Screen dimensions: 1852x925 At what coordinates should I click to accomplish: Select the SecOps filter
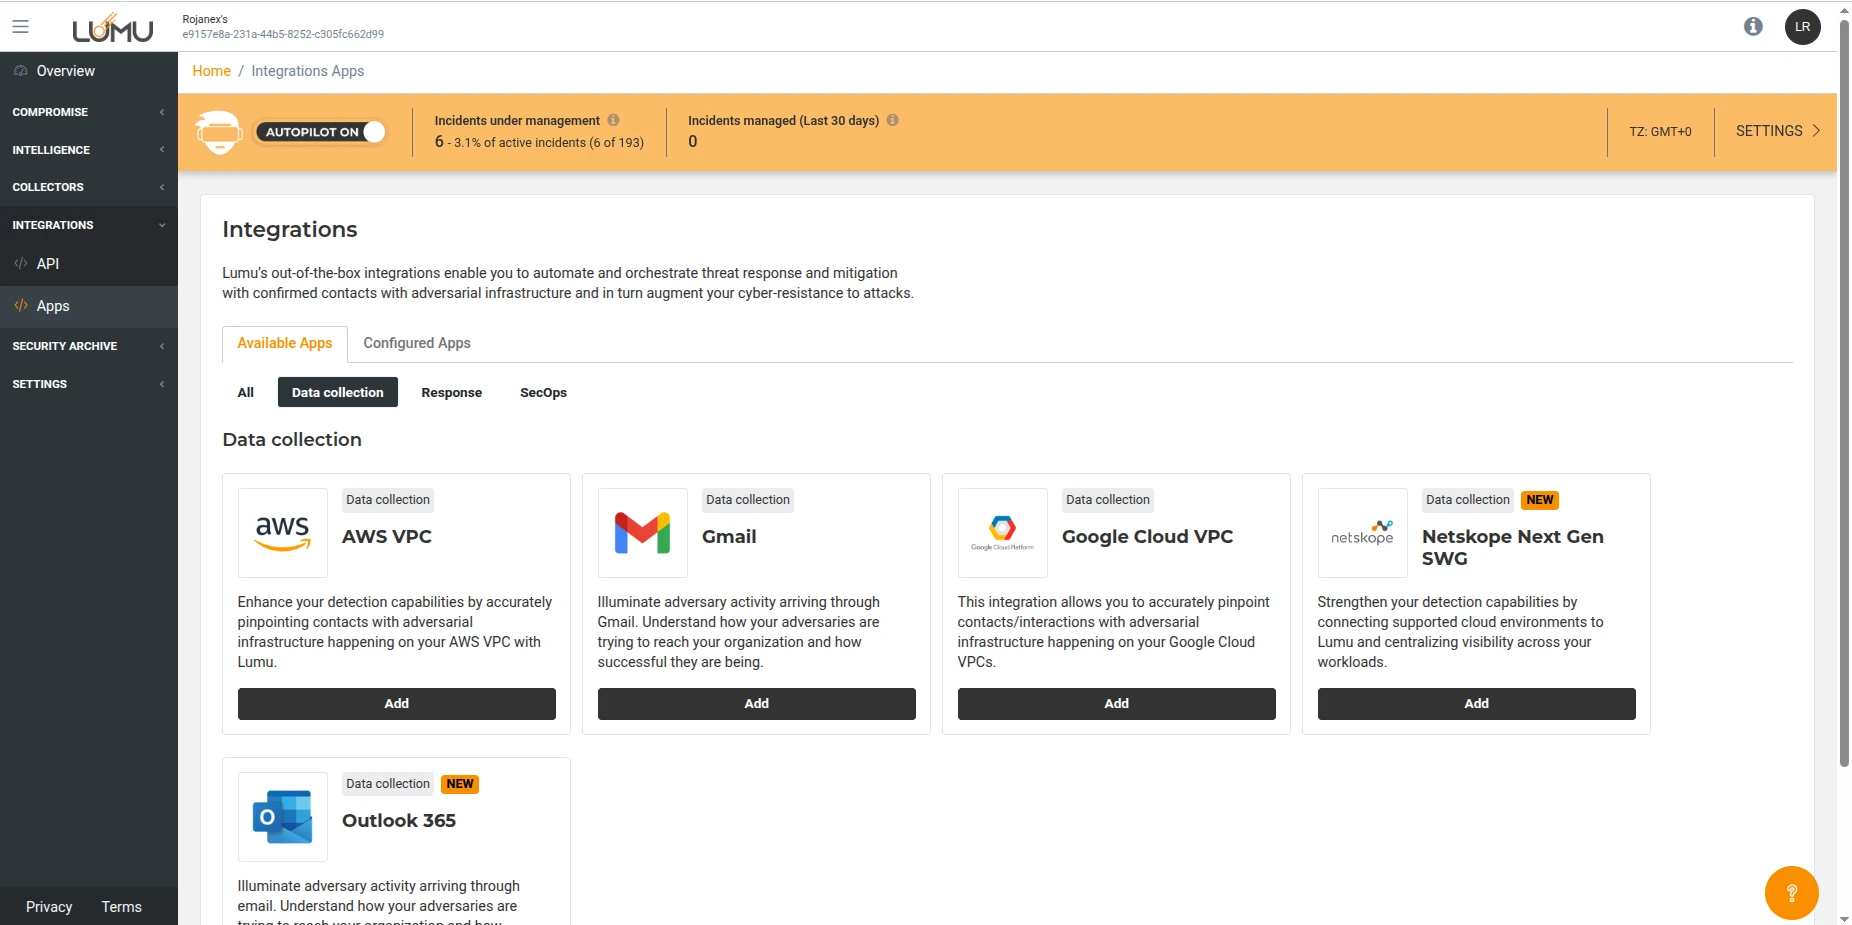[x=543, y=393]
